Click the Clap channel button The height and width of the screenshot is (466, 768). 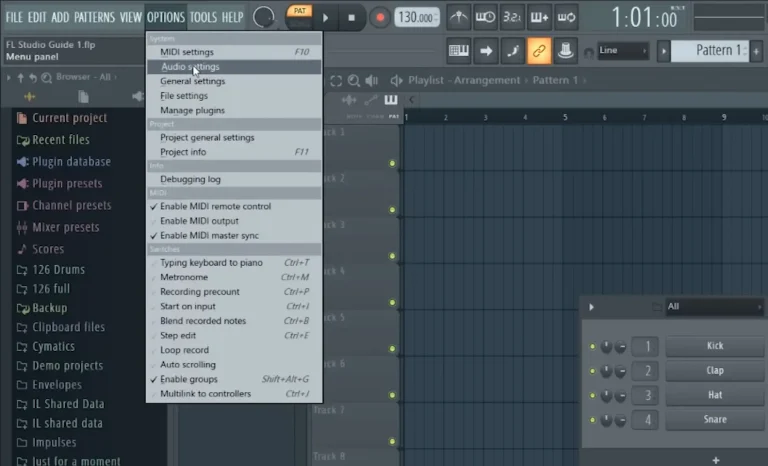click(x=715, y=370)
